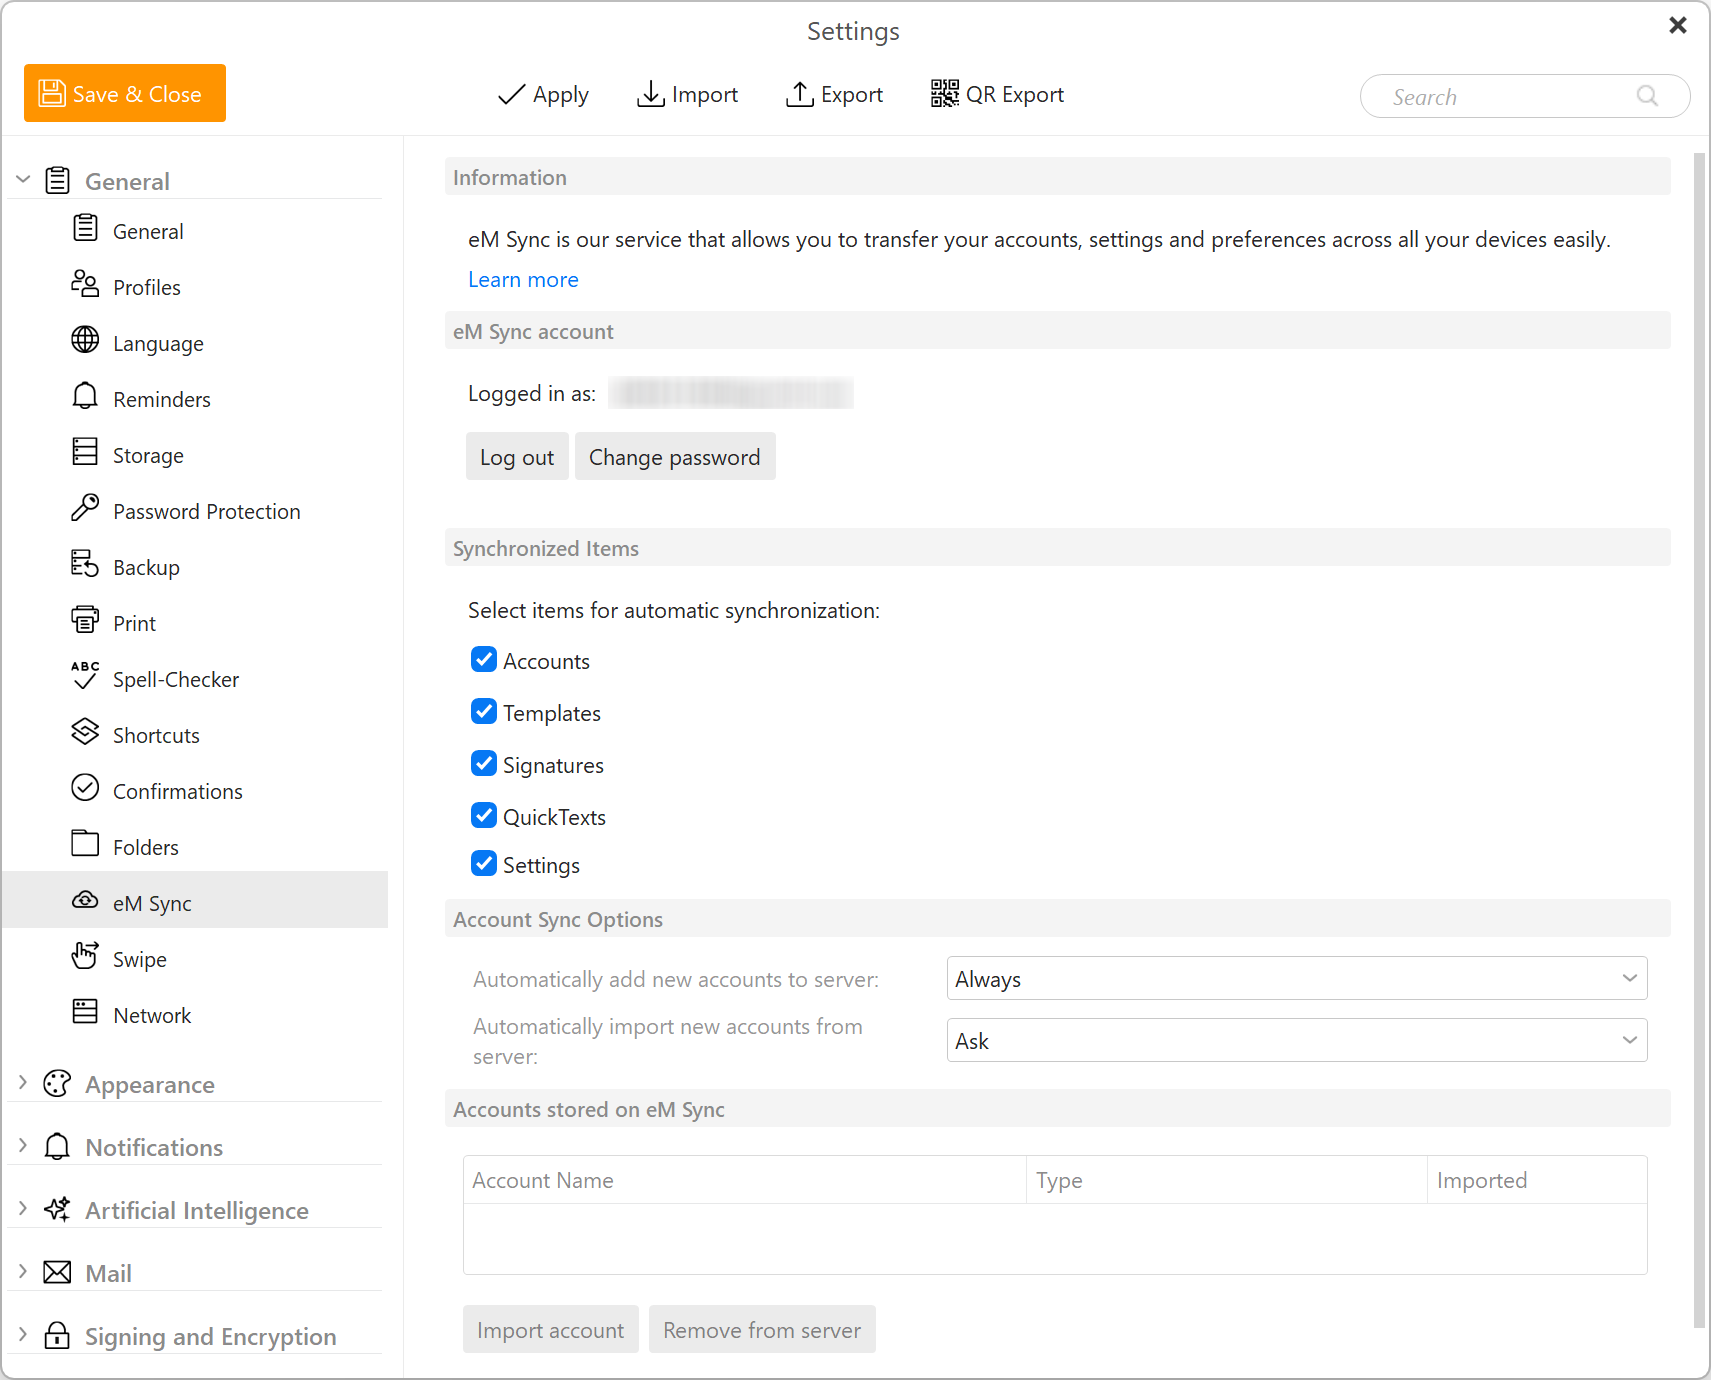Click the Print printer icon
The width and height of the screenshot is (1711, 1380).
pyautogui.click(x=85, y=621)
